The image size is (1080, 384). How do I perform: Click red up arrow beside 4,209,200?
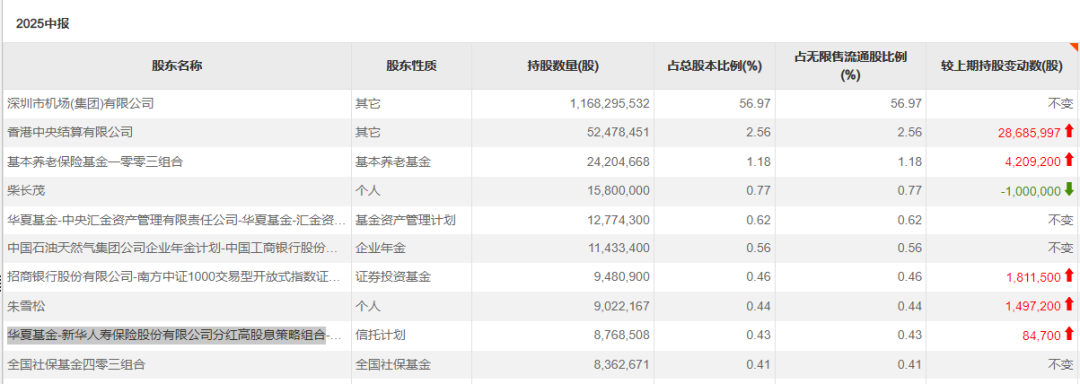[1069, 160]
